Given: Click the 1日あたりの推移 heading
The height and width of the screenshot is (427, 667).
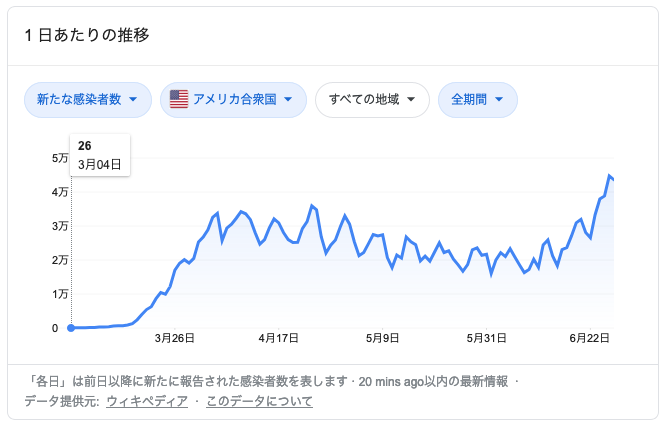Looking at the screenshot, I should coord(87,35).
